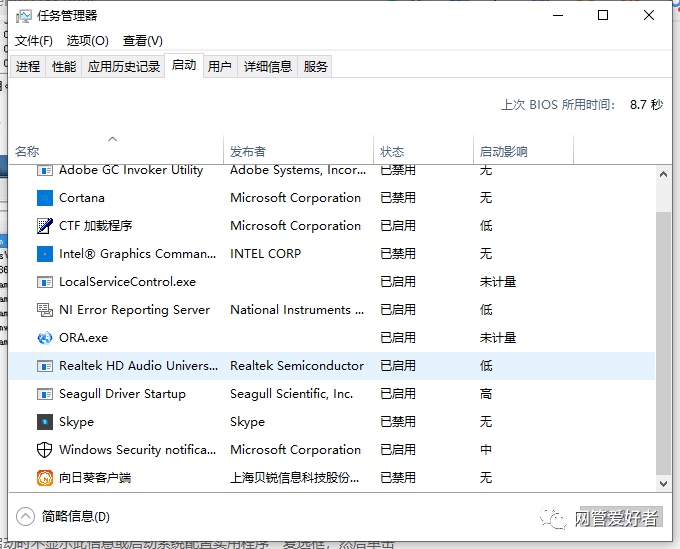Select the 启动 tab
Viewport: 680px width, 549px height.
click(184, 65)
